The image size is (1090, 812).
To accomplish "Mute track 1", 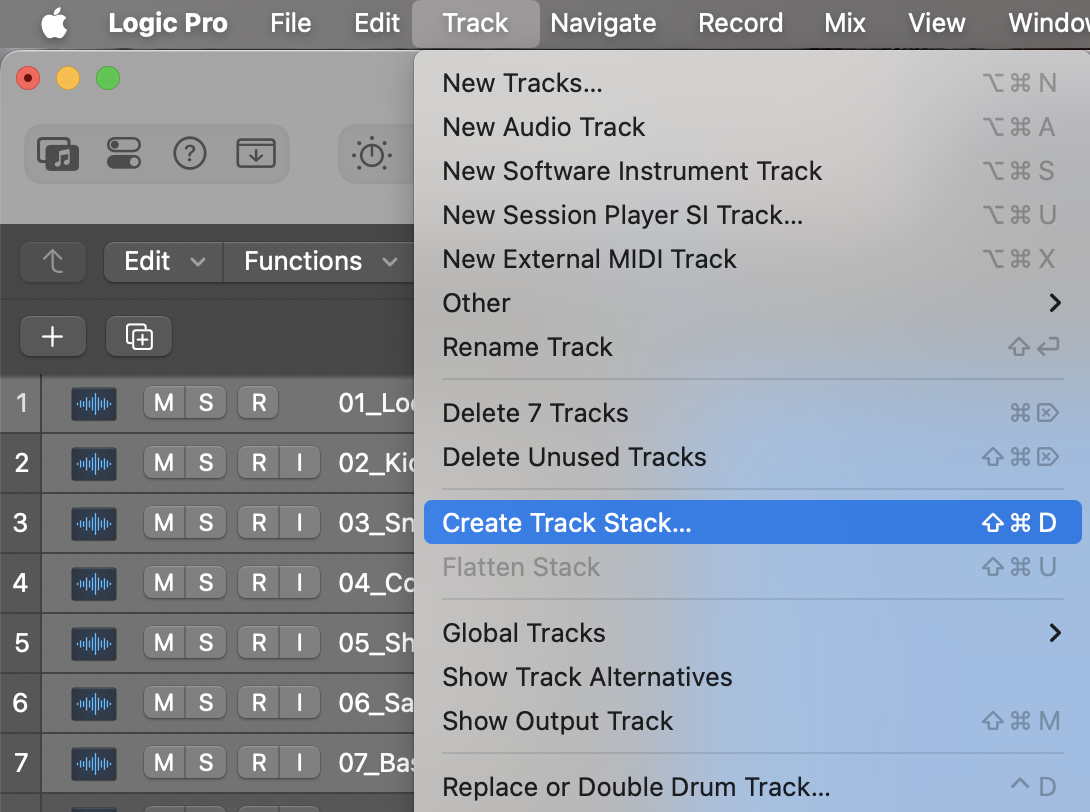I will (164, 403).
